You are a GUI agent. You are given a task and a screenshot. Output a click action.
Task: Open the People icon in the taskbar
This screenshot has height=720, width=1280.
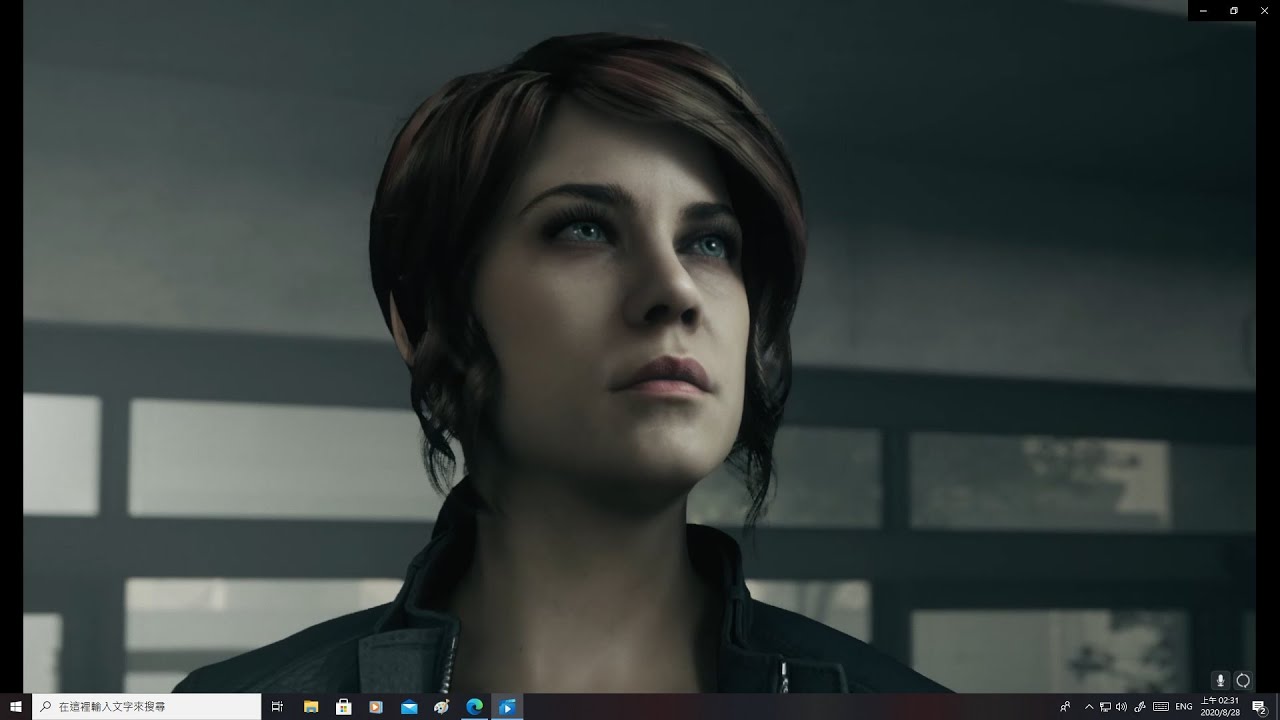[x=1065, y=706]
